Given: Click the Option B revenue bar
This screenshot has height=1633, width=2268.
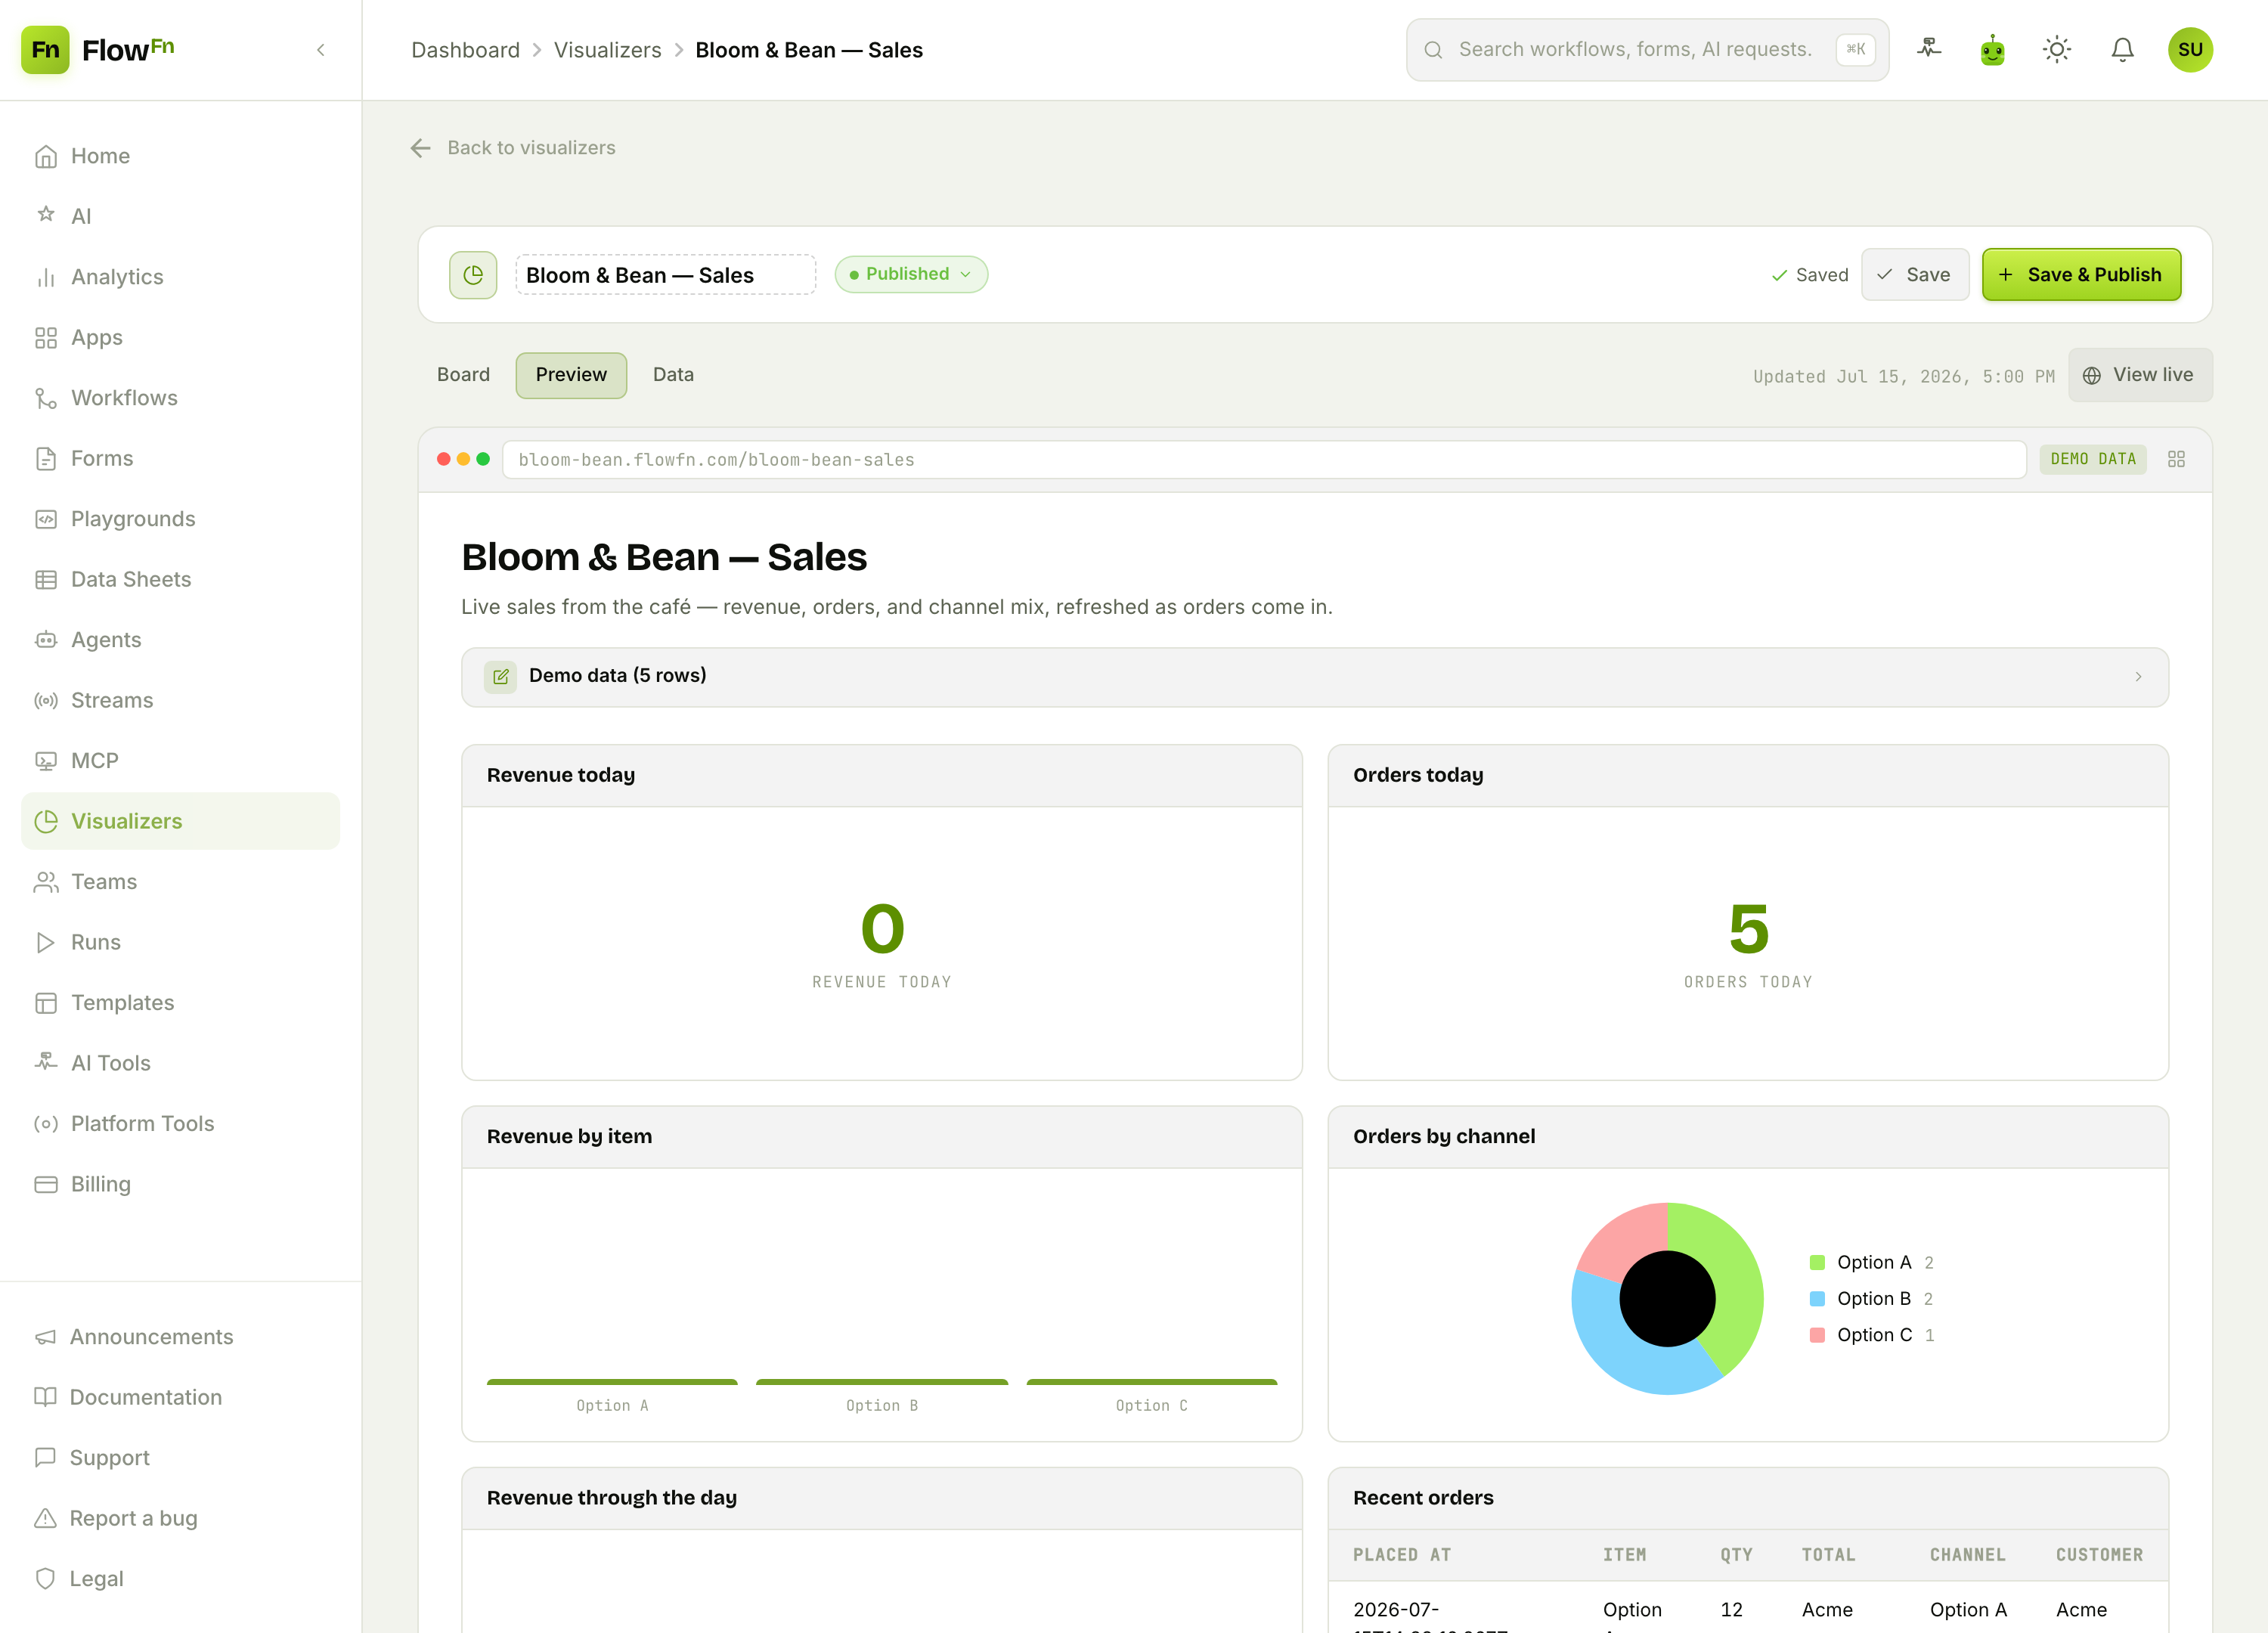Looking at the screenshot, I should (x=882, y=1382).
